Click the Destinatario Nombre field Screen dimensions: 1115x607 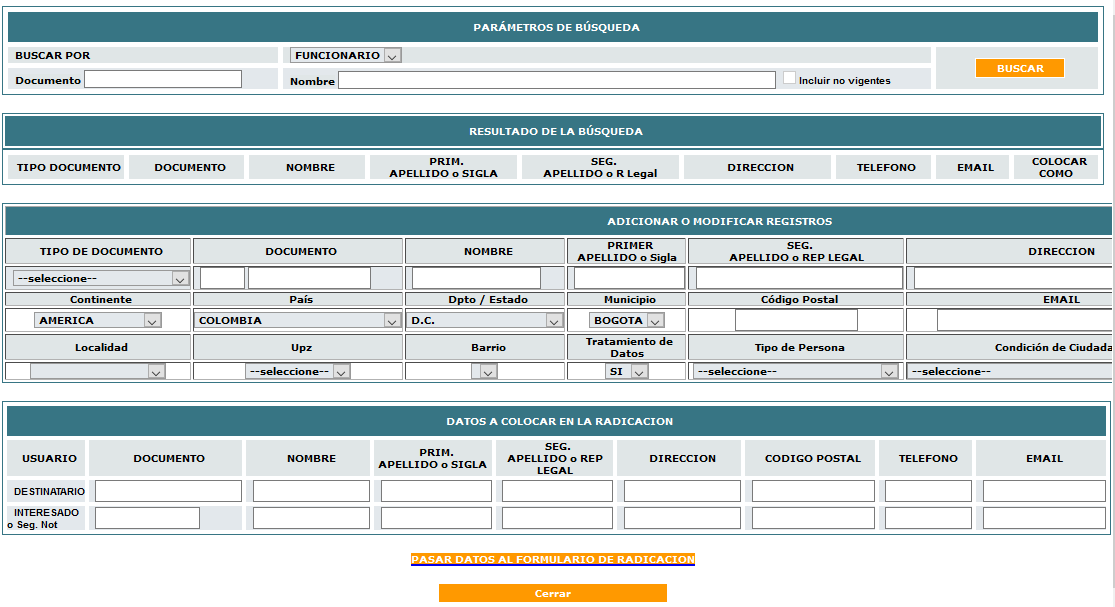(x=311, y=491)
